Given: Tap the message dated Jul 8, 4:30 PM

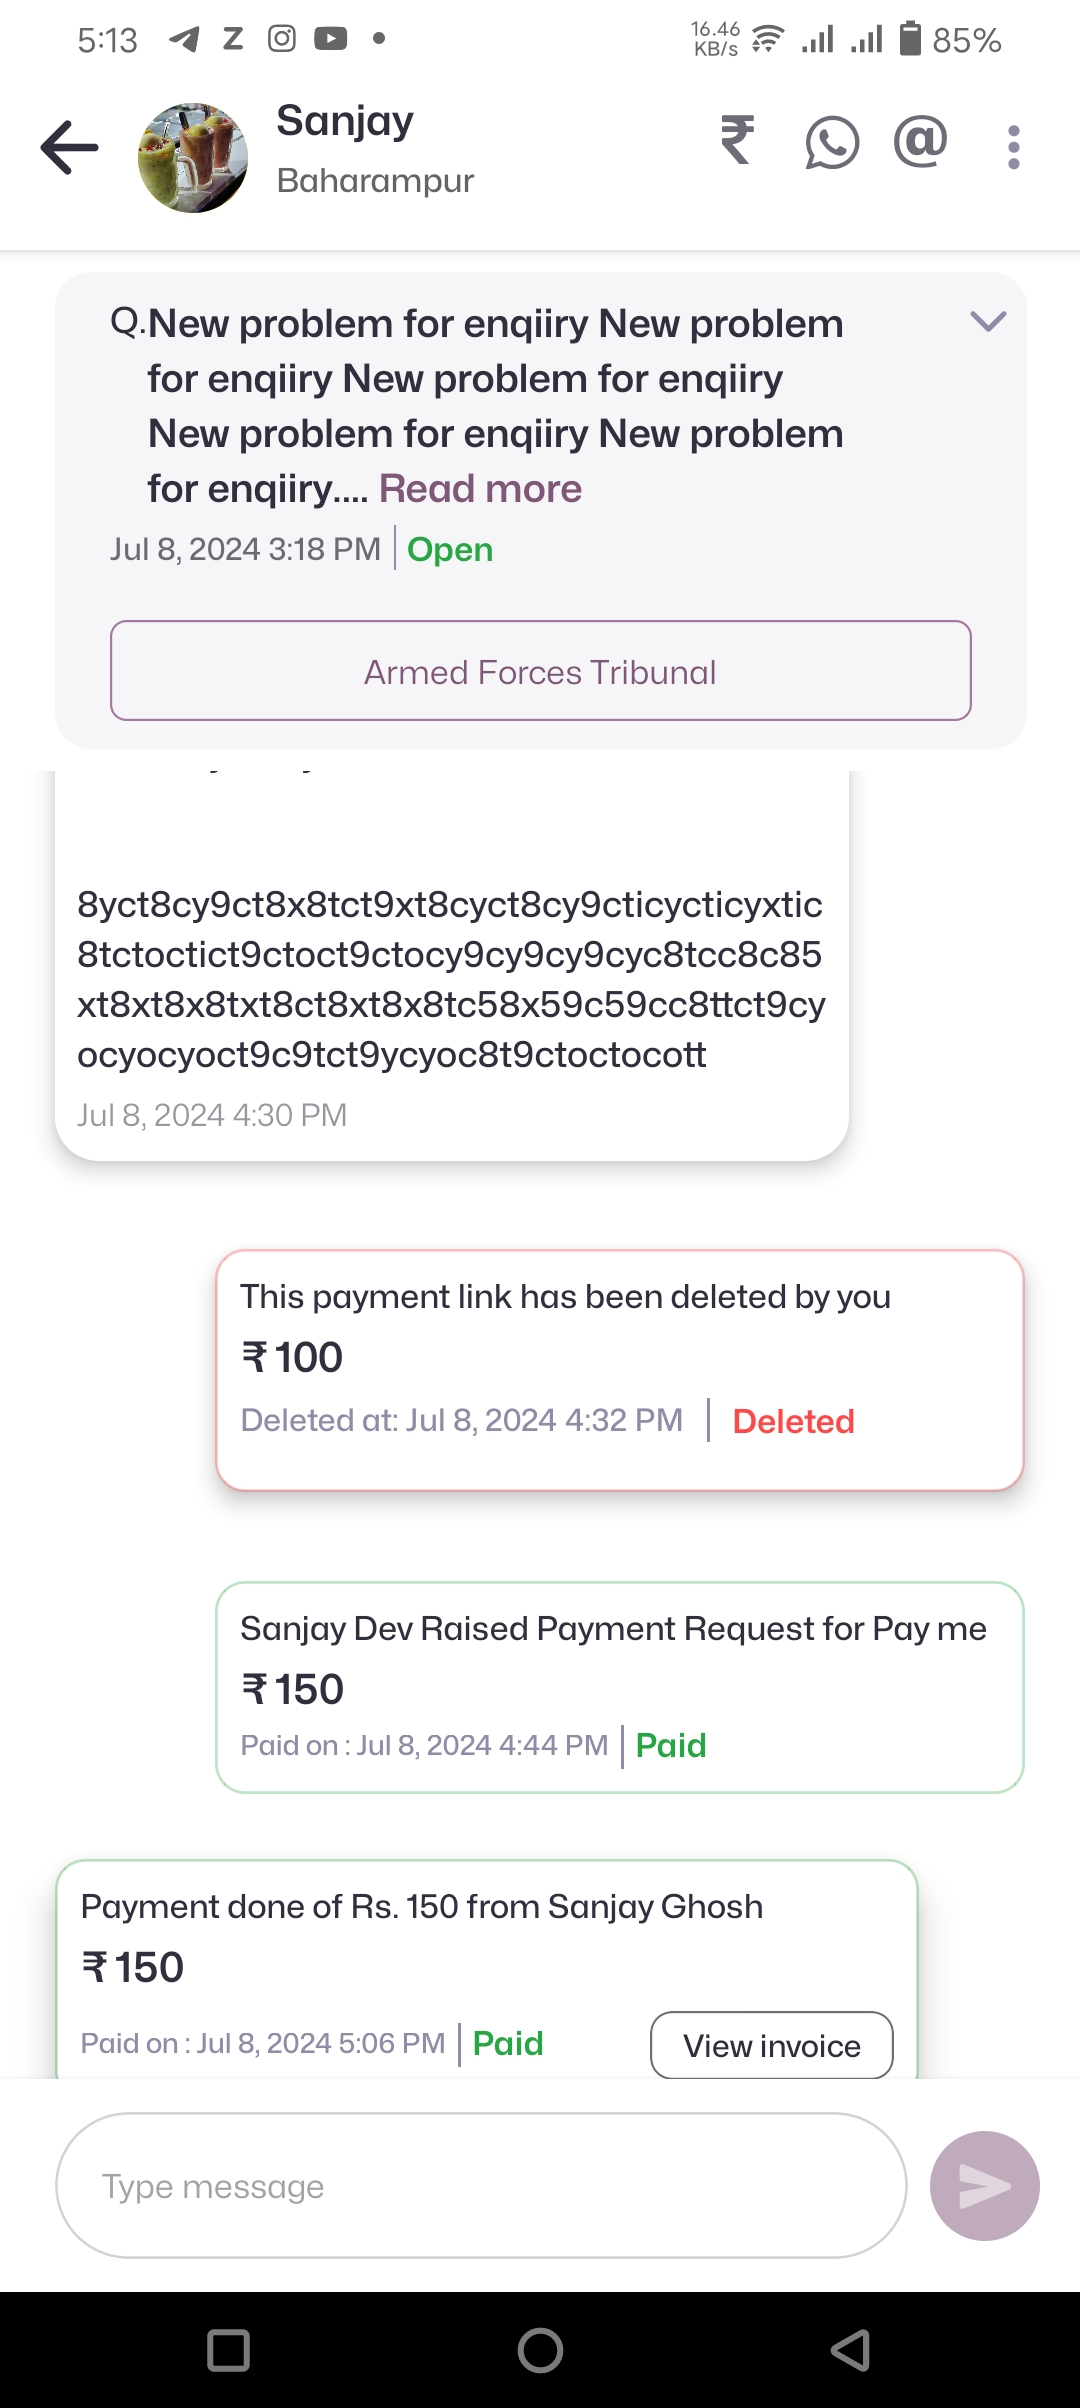Looking at the screenshot, I should point(451,980).
